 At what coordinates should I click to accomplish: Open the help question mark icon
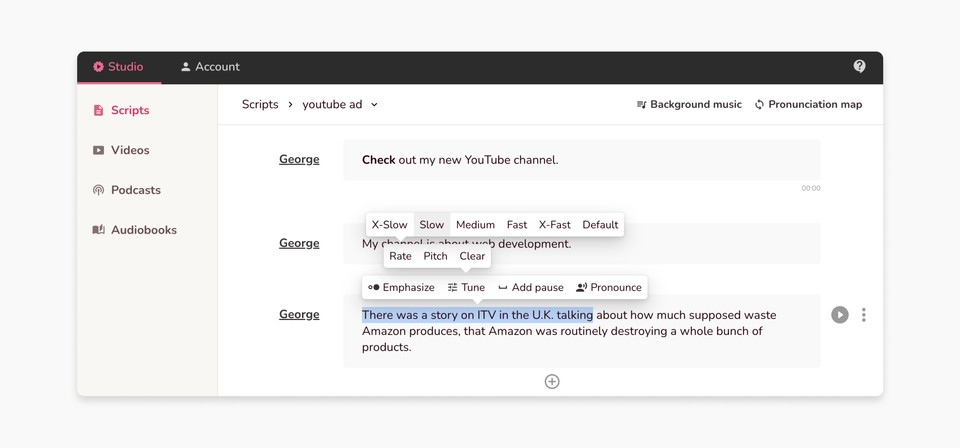pos(859,67)
